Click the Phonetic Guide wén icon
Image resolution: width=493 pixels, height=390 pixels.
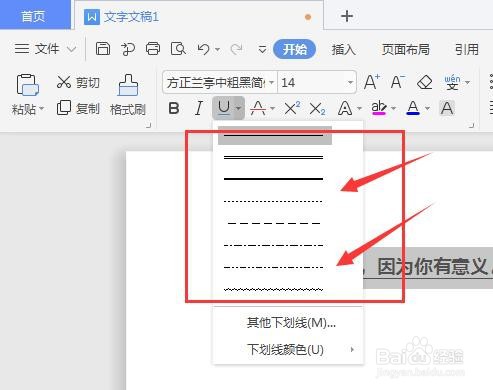coord(452,82)
